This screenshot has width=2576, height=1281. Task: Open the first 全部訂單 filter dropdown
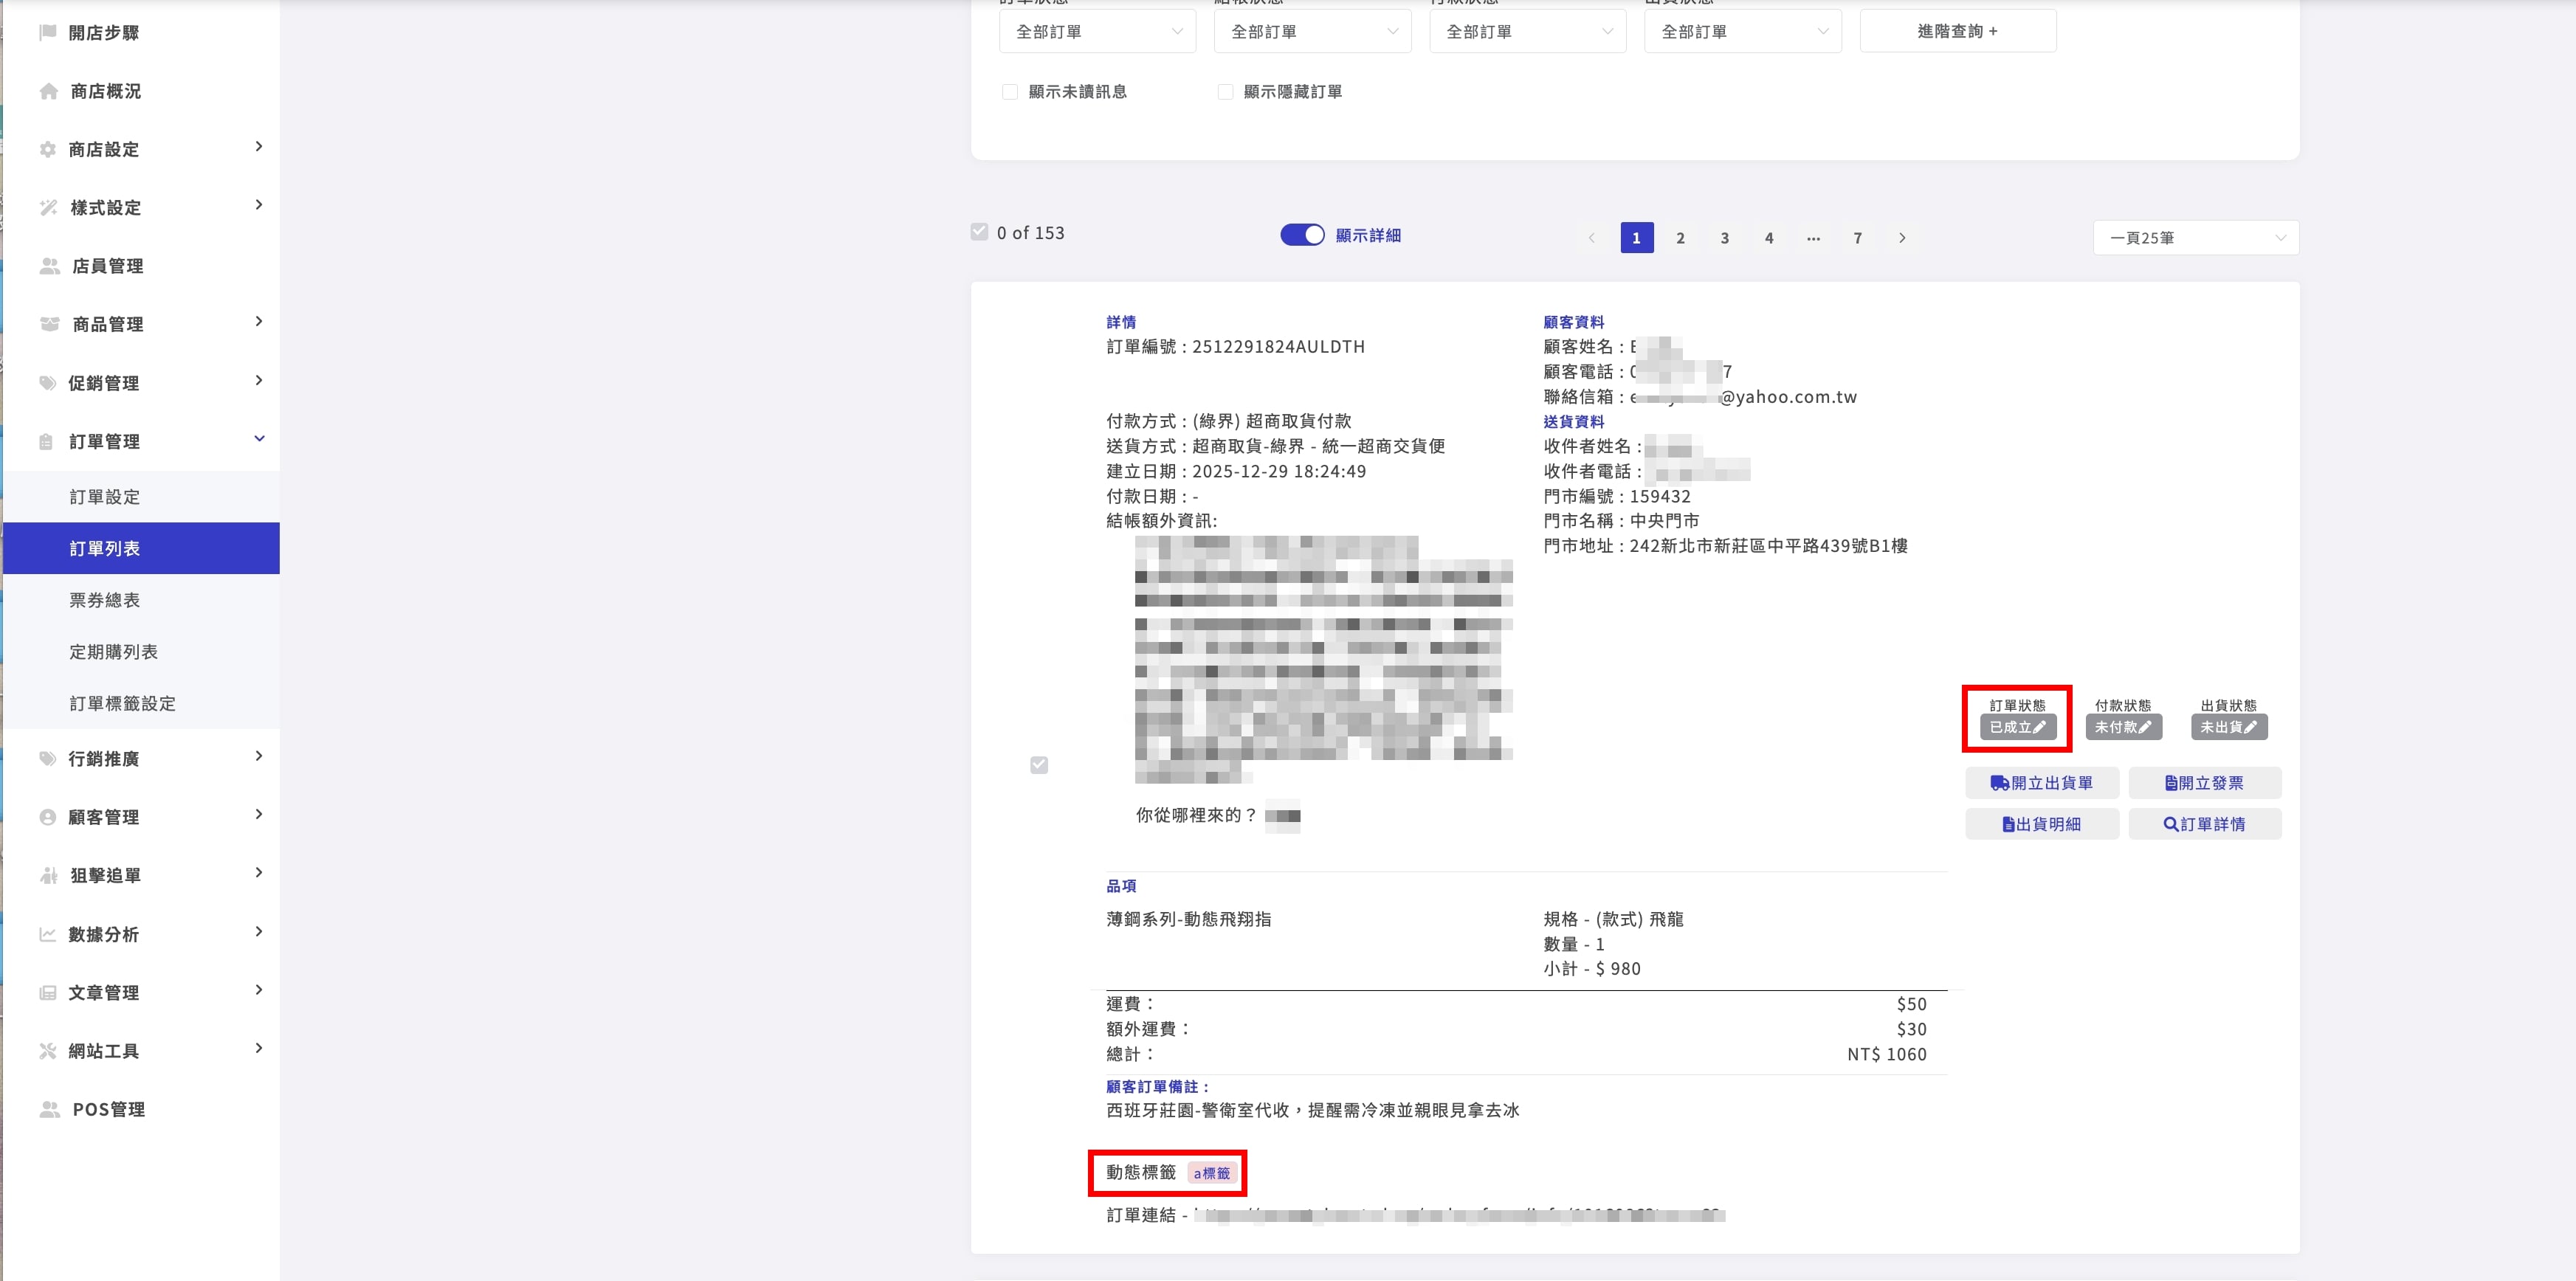coord(1097,31)
